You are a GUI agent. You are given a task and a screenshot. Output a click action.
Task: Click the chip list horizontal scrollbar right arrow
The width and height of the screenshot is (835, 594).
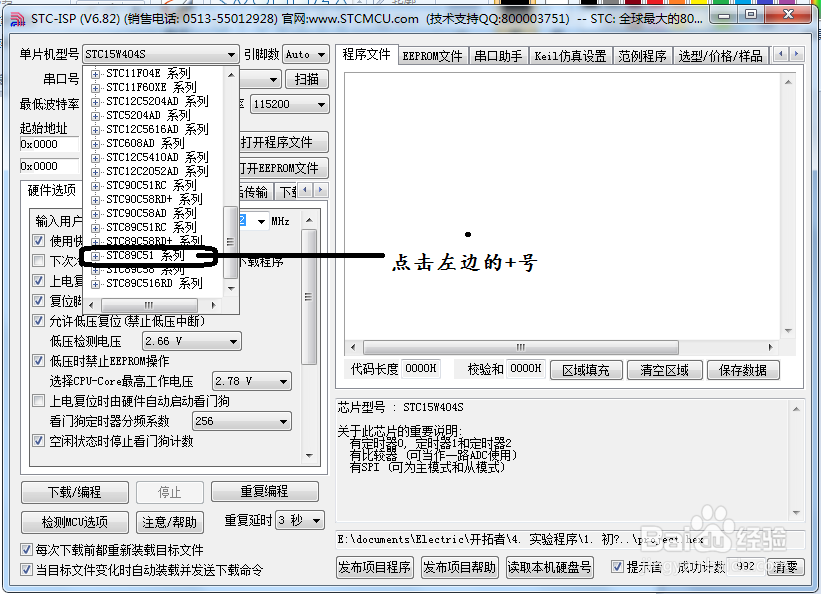[x=214, y=305]
